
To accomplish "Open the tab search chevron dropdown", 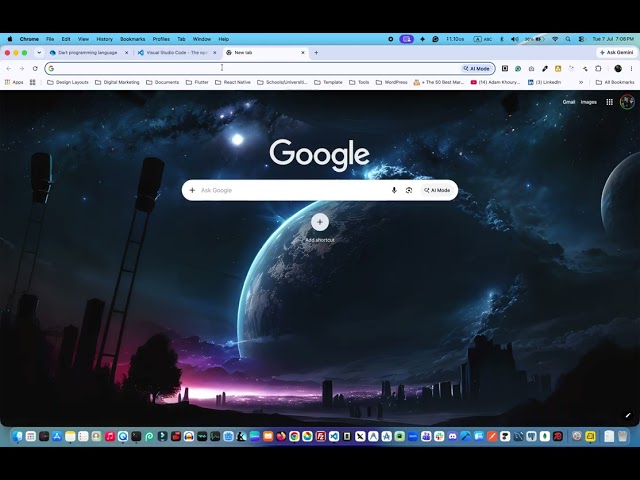I will click(x=39, y=53).
